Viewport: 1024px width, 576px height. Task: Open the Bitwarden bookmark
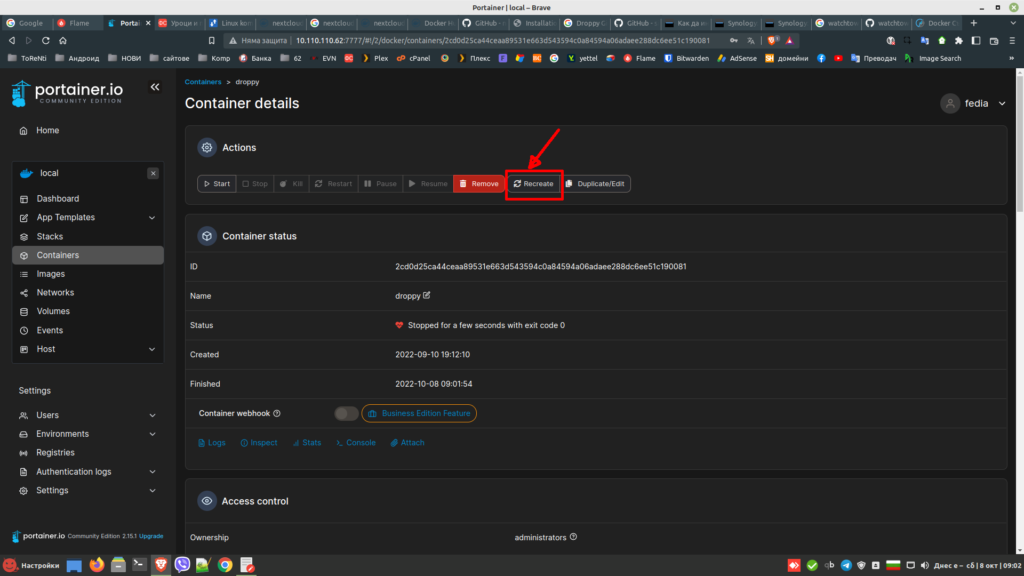pos(686,58)
